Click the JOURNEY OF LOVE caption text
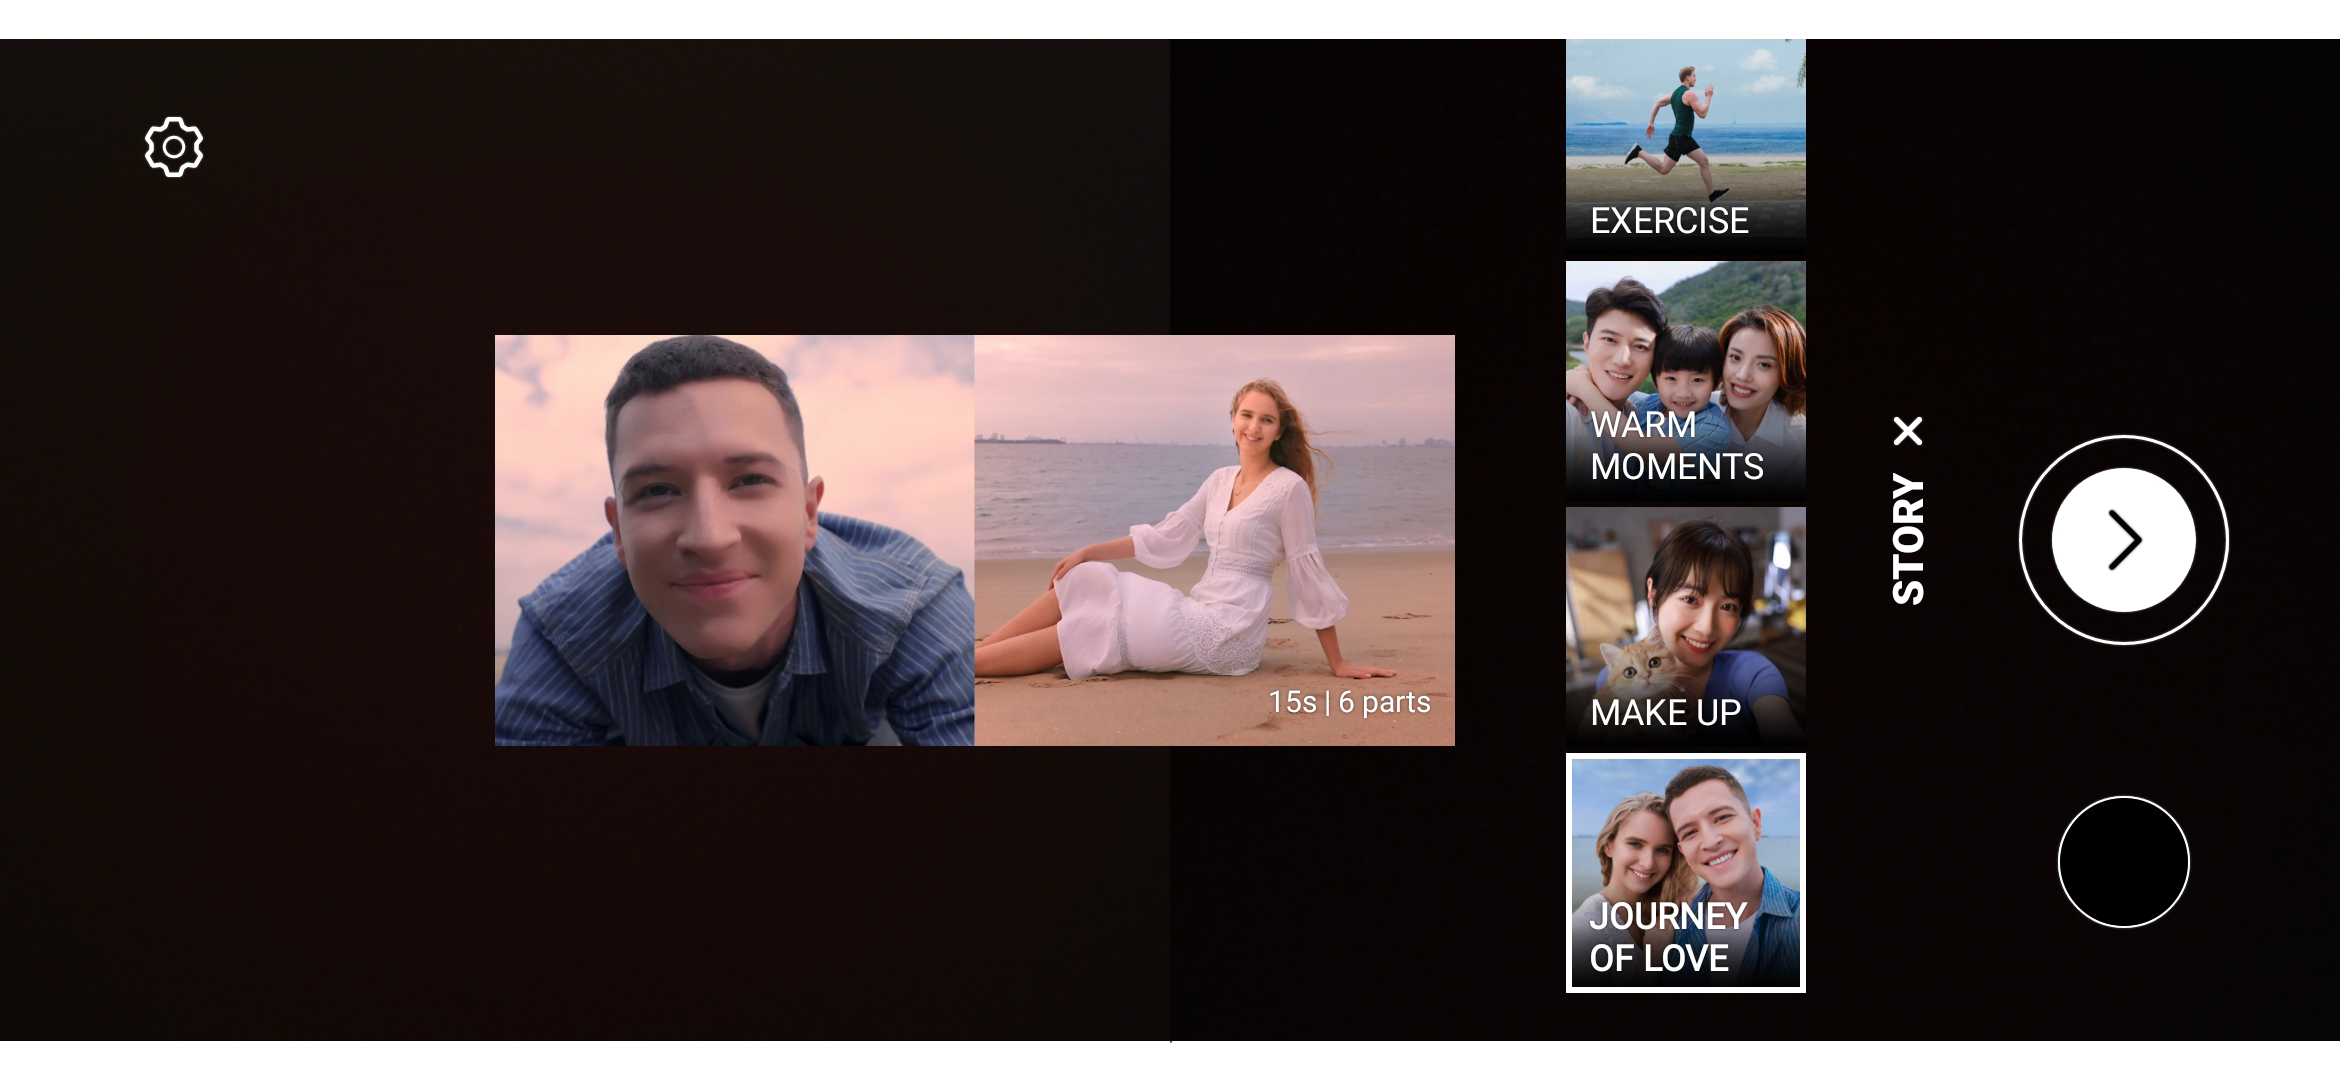Viewport: 2340px width, 1080px height. [1667, 937]
